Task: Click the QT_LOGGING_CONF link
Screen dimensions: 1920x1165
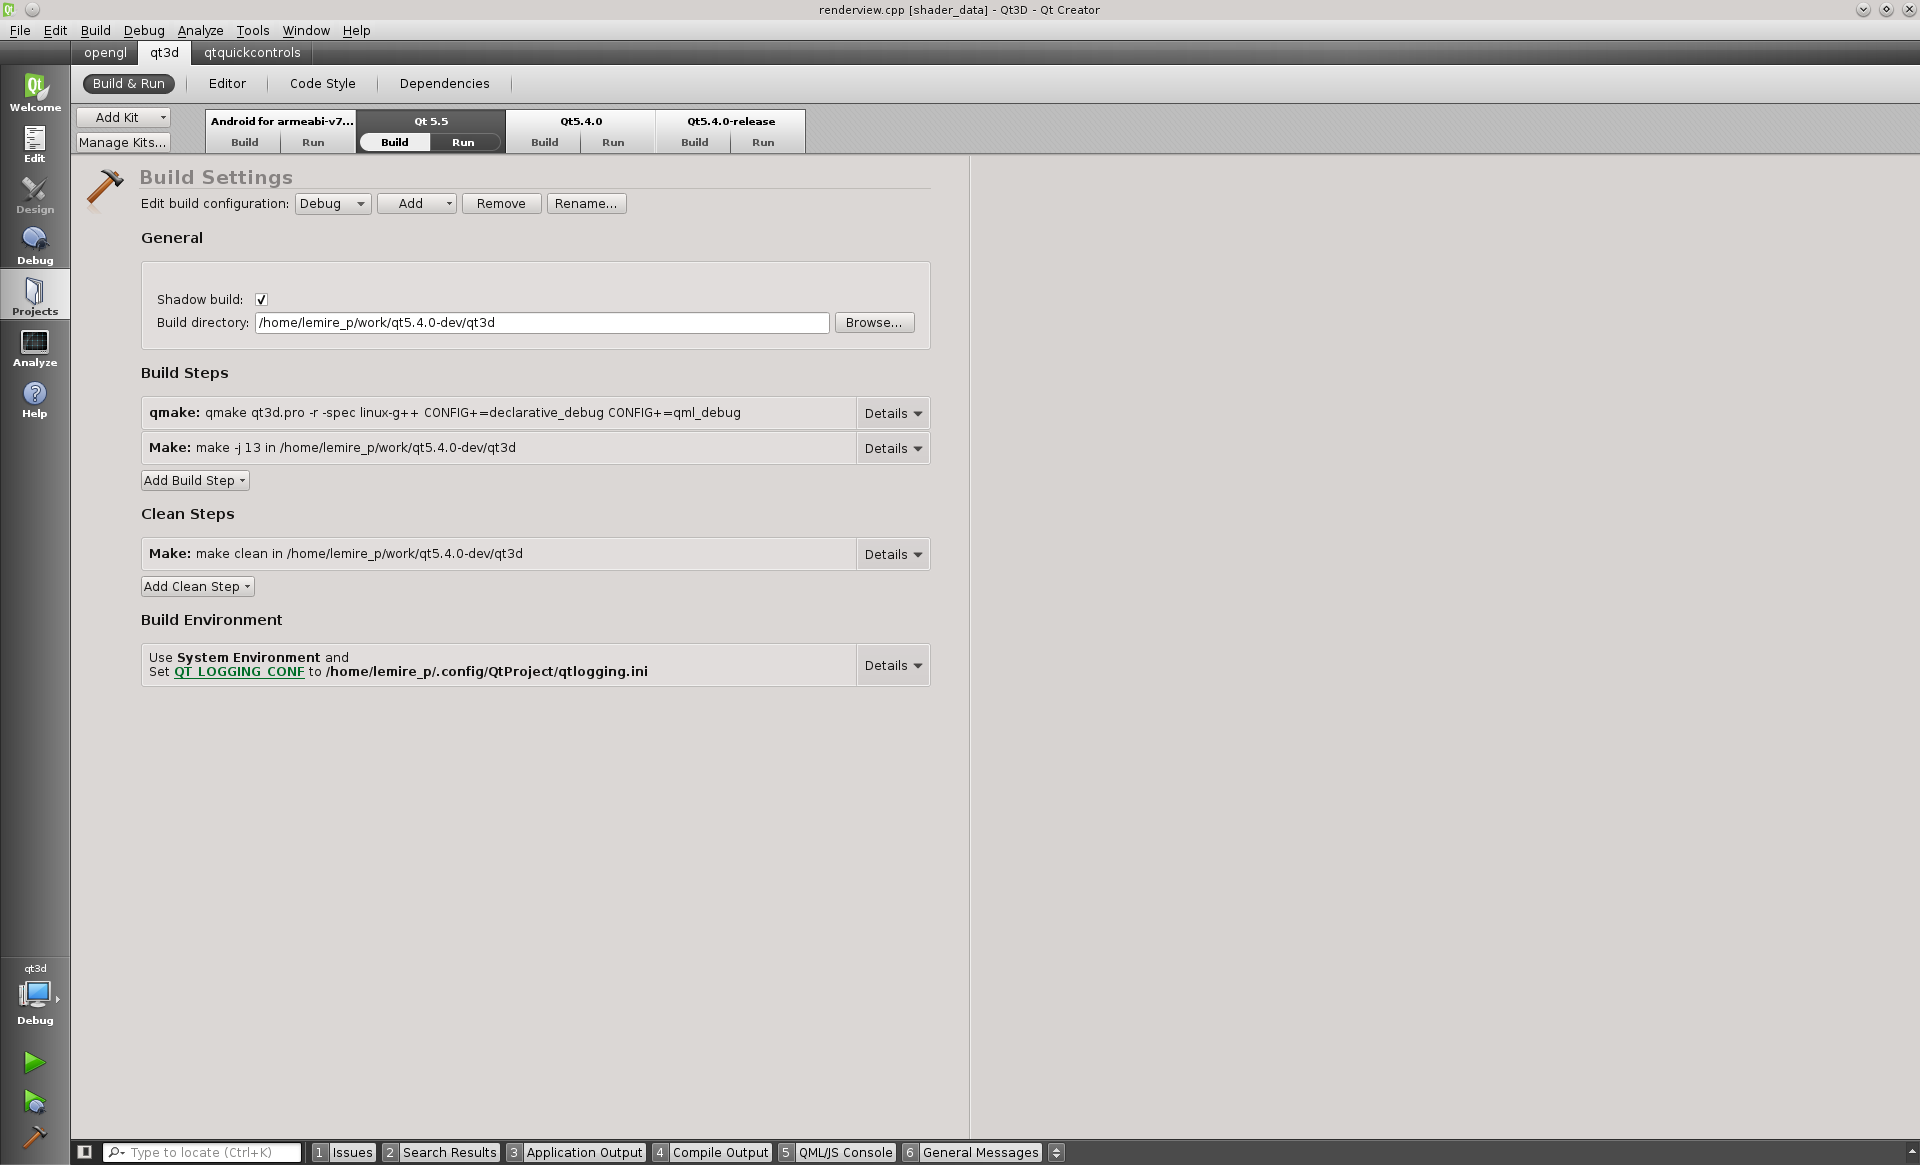Action: click(x=239, y=671)
